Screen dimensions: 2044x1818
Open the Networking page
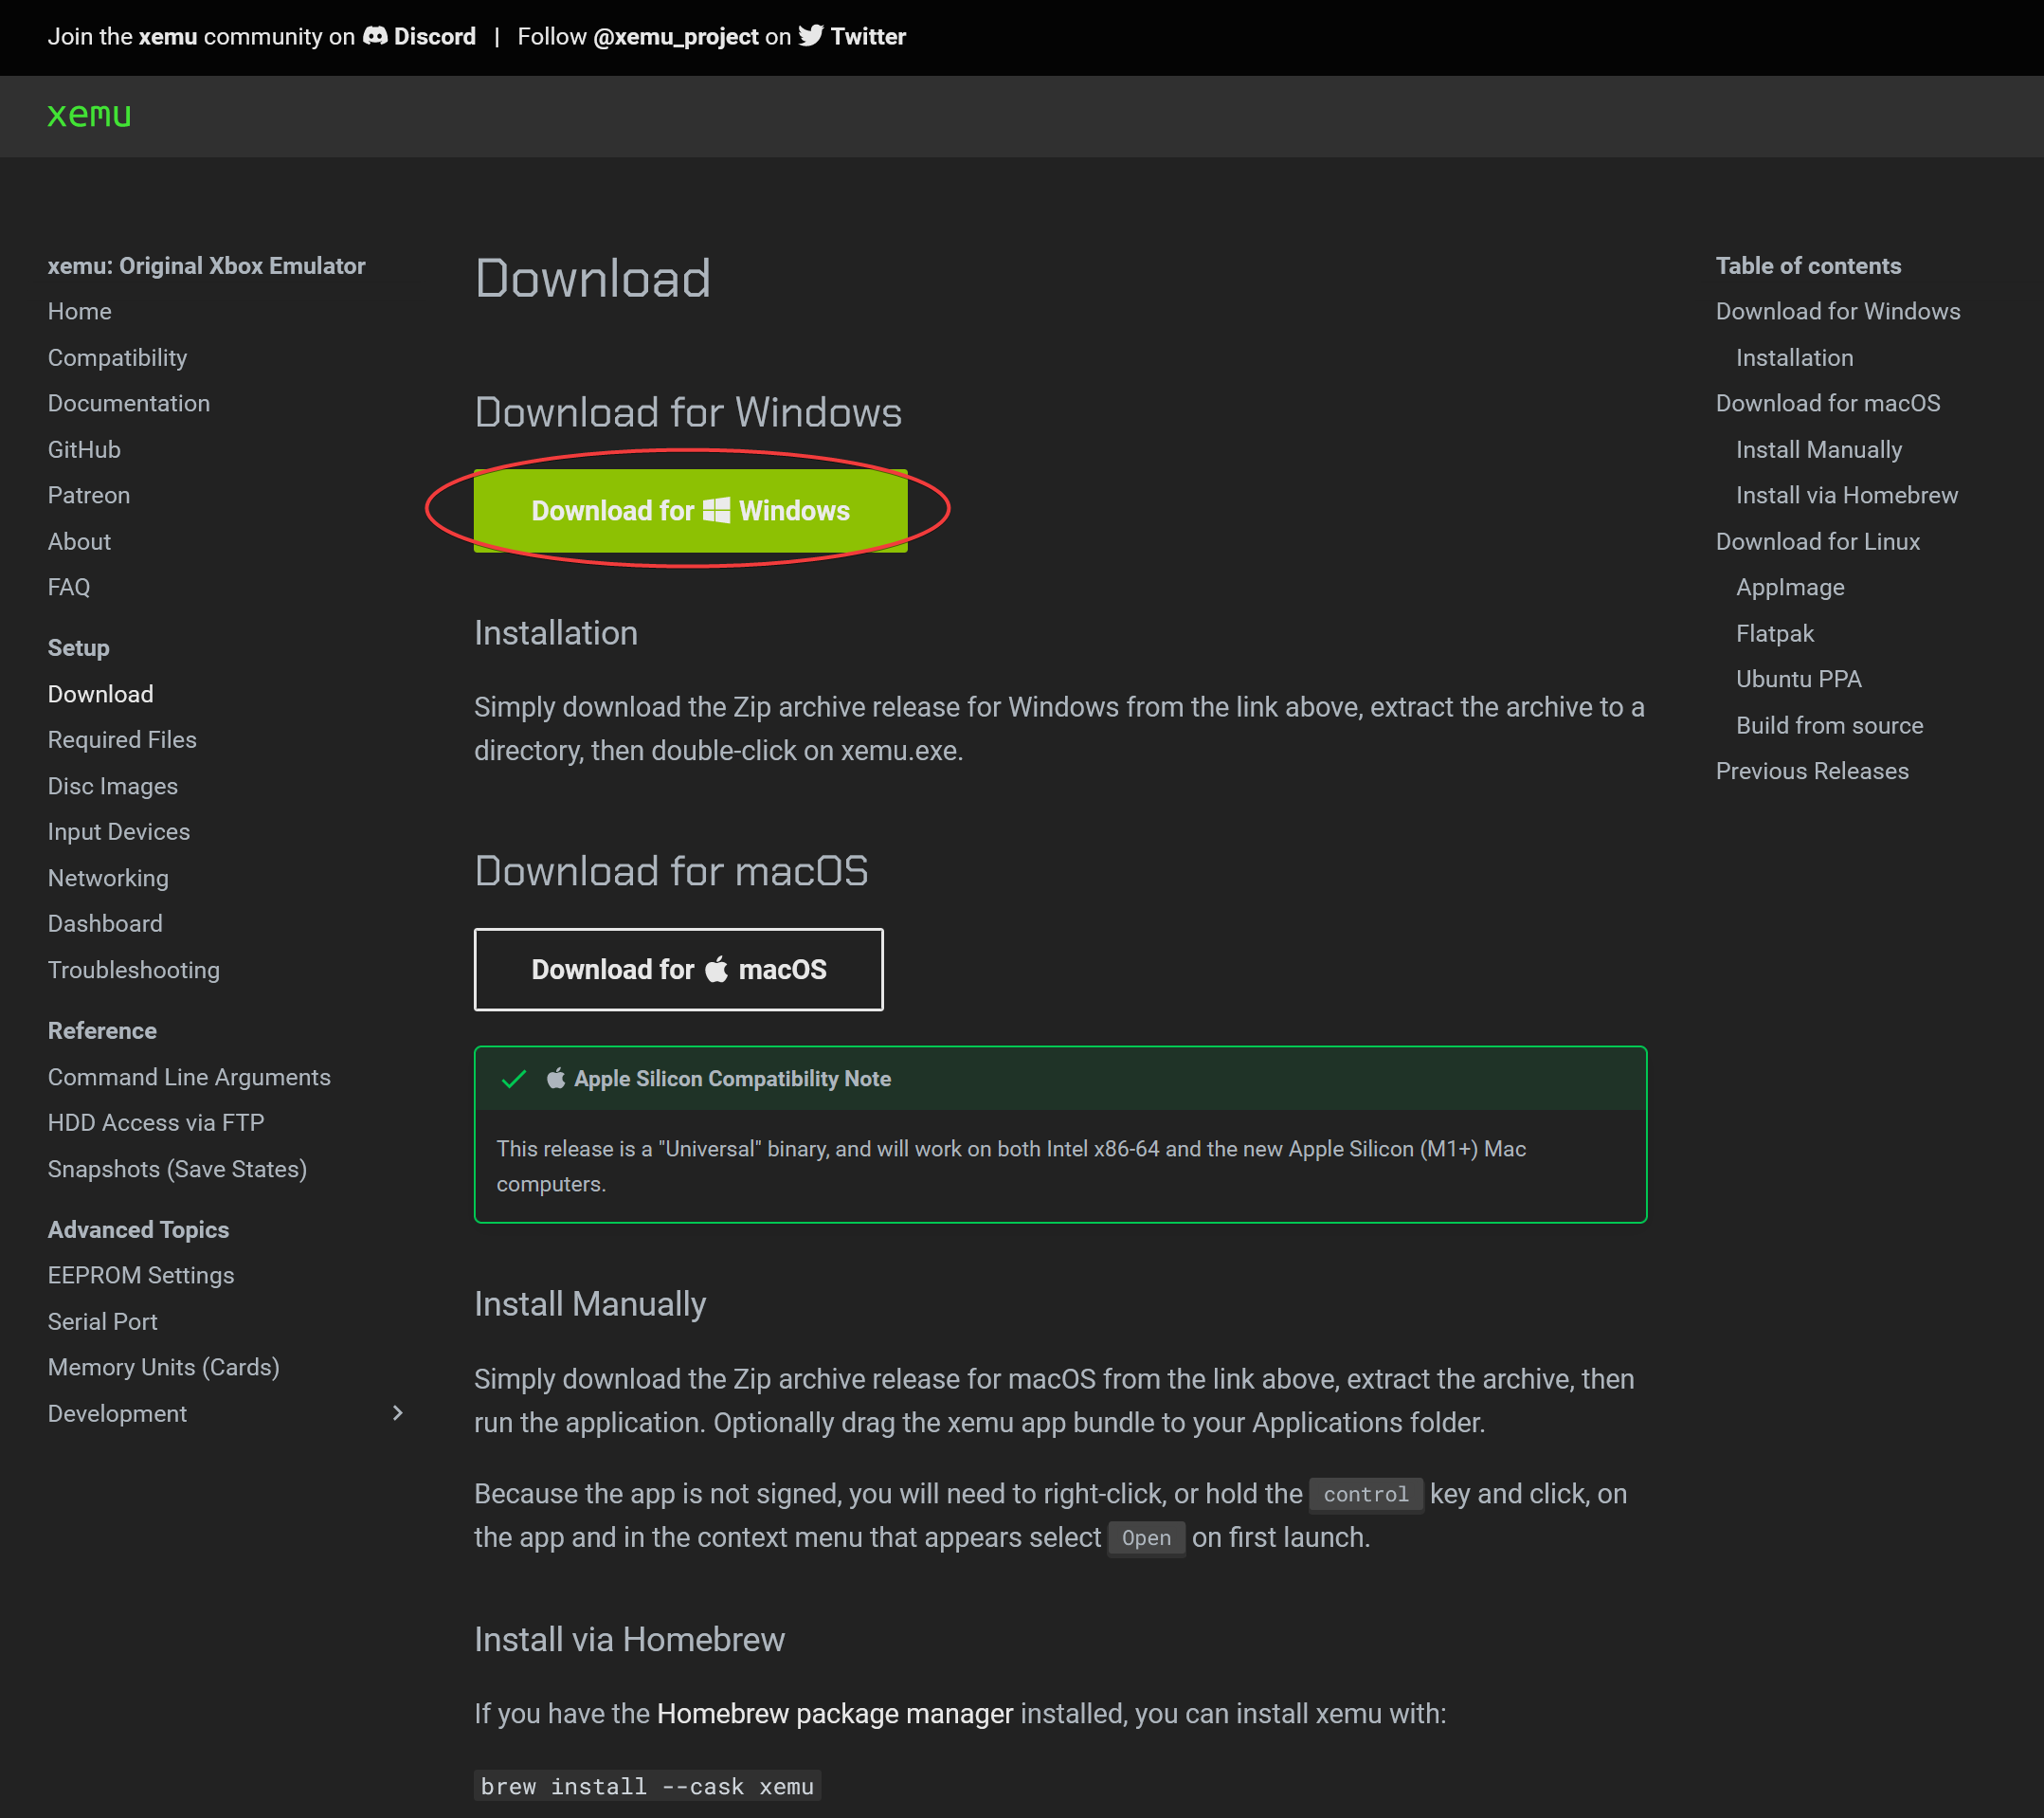point(108,879)
